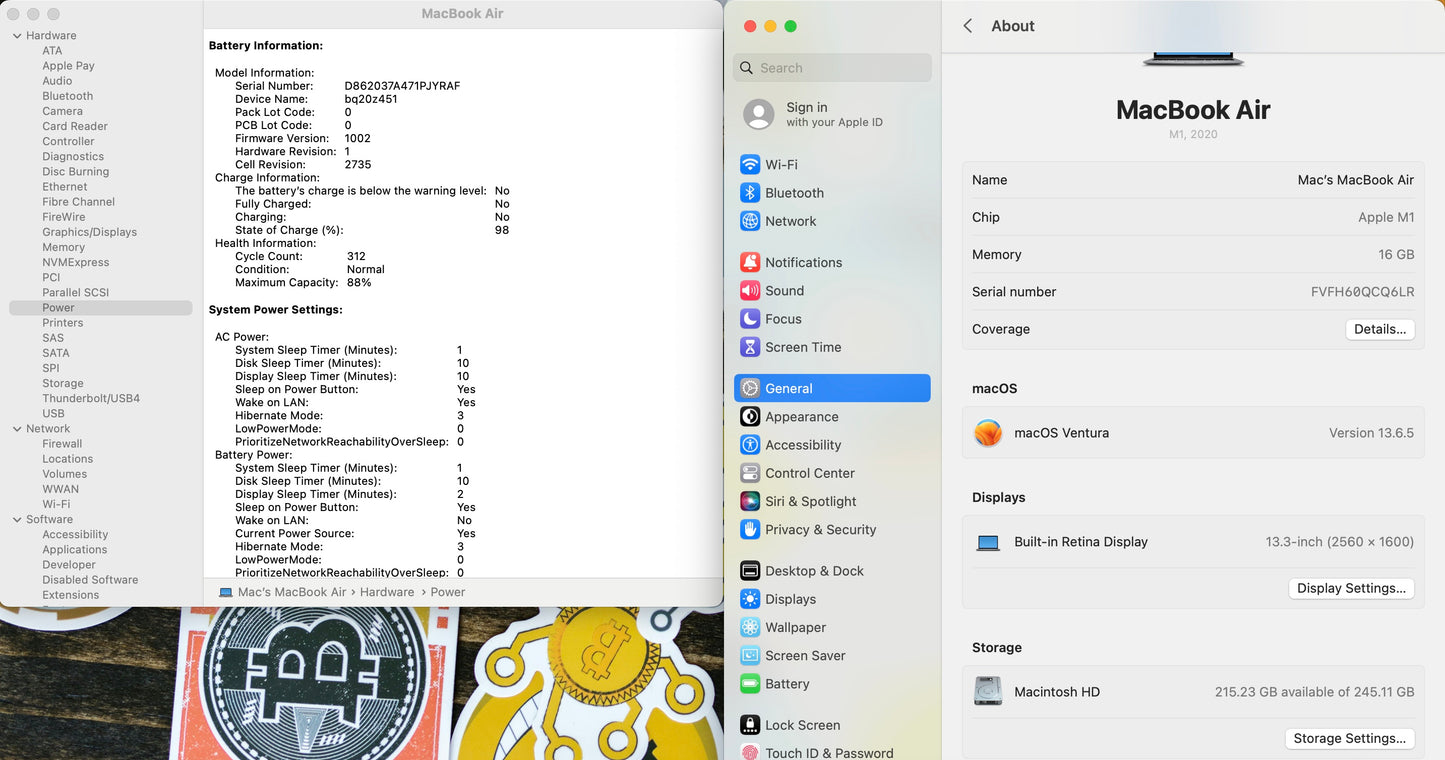The image size is (1445, 760).
Task: Choose the Focus moon icon
Action: [x=750, y=319]
